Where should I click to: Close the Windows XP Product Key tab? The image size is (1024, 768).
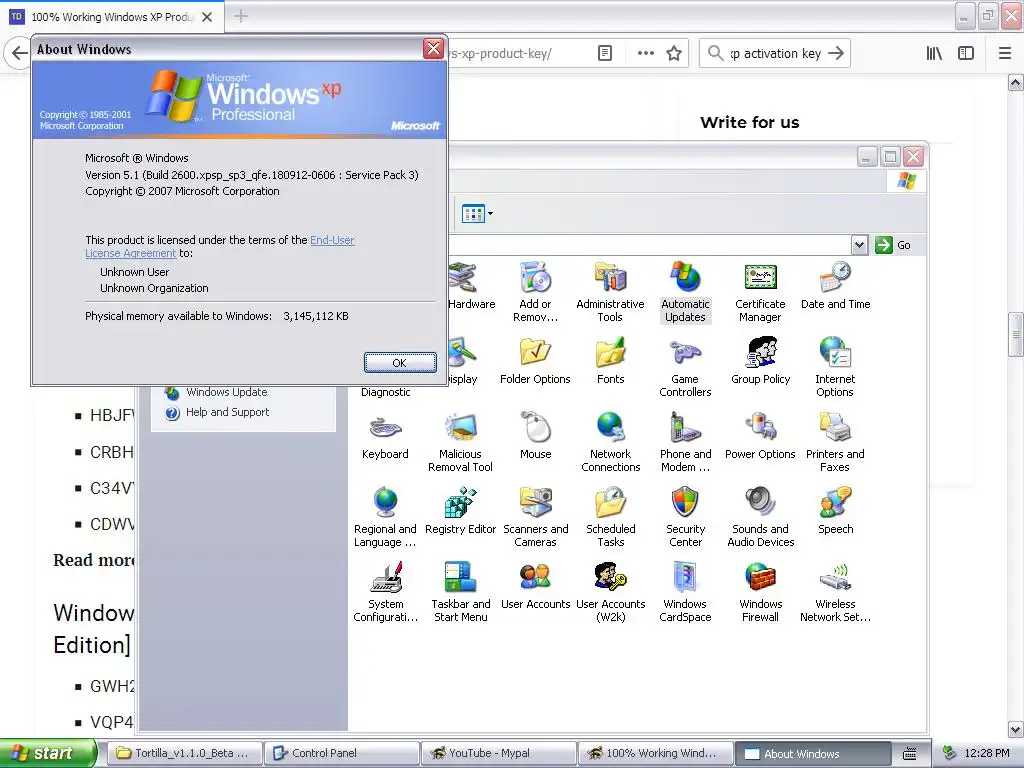click(207, 17)
